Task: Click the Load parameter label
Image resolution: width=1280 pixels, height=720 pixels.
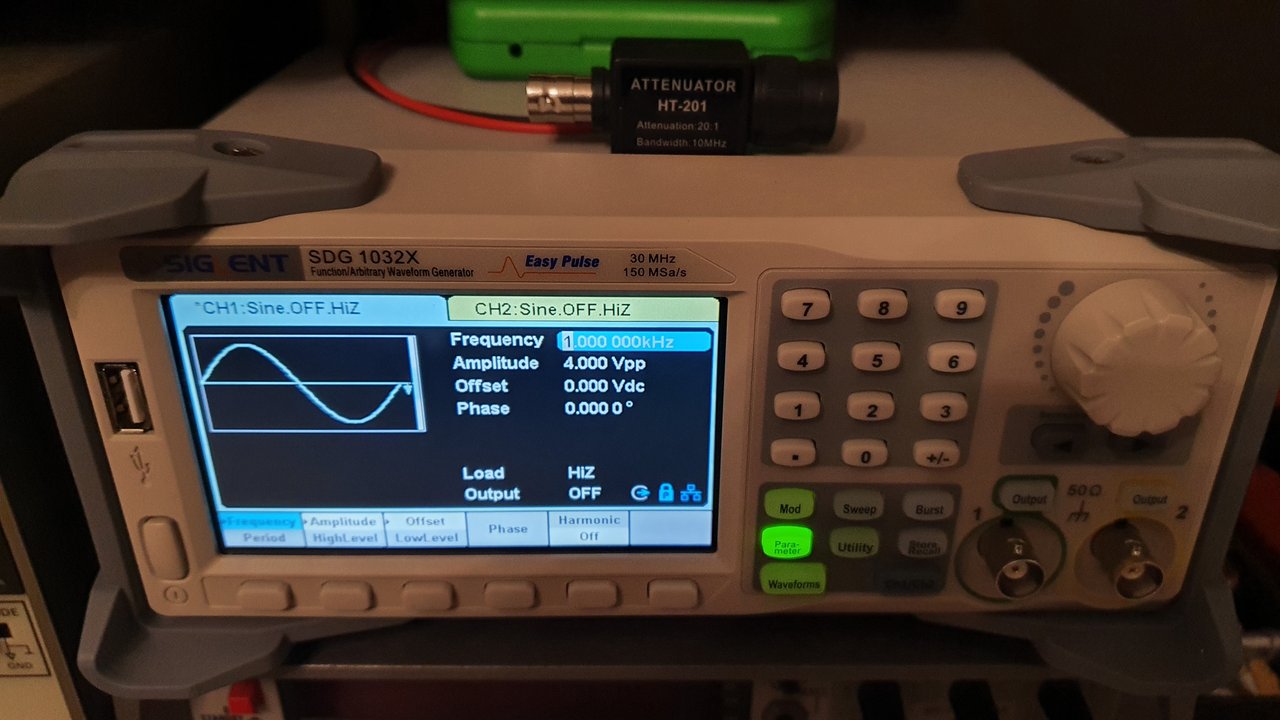Action: pyautogui.click(x=483, y=473)
